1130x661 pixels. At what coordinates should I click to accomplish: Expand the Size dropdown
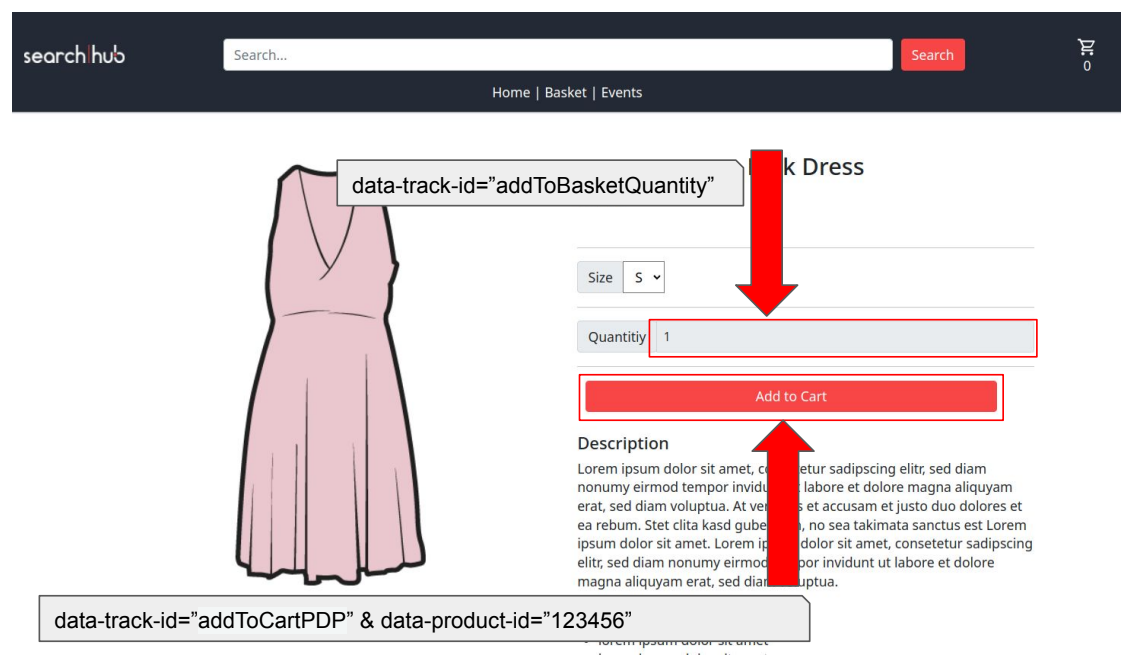644,278
